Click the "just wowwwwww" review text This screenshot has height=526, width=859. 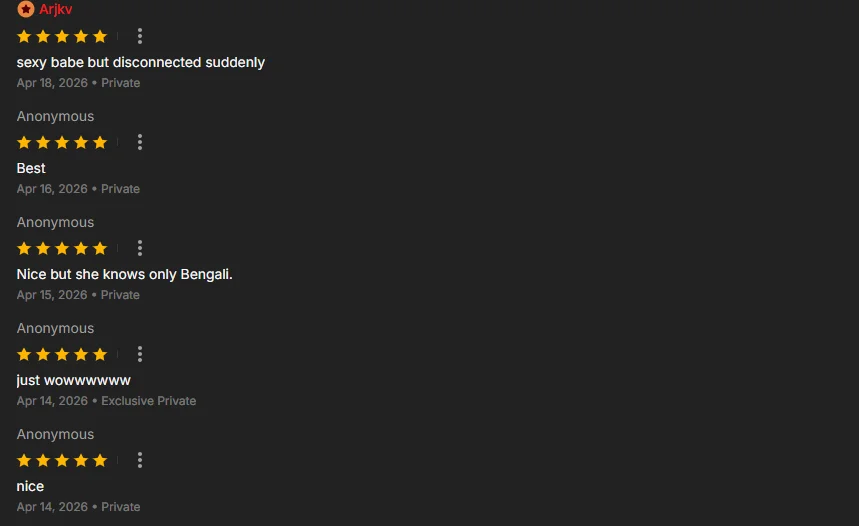73,380
